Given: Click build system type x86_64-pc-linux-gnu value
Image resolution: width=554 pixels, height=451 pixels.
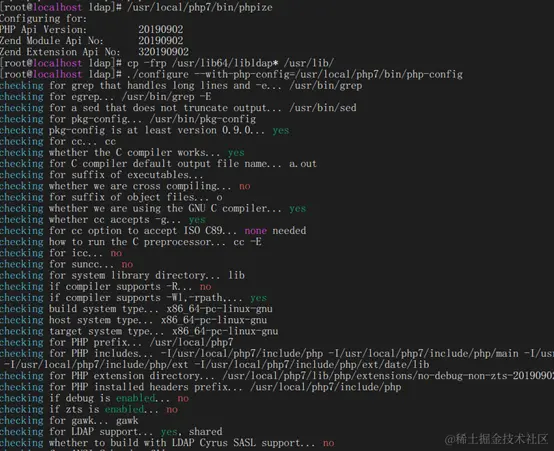Looking at the screenshot, I should pos(220,309).
